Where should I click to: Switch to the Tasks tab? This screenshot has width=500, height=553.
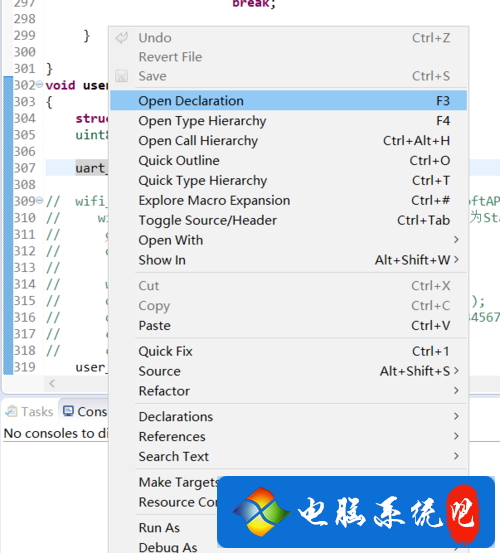coord(30,411)
